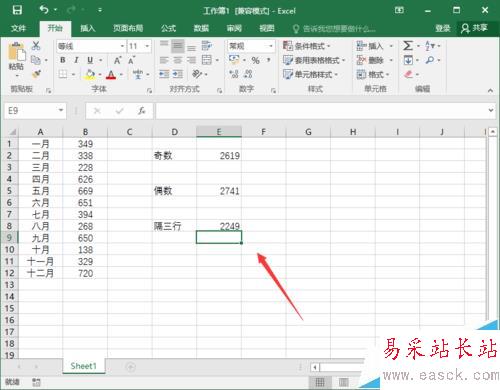Toggle Underline formatting
This screenshot has width=500, height=390.
coord(90,60)
